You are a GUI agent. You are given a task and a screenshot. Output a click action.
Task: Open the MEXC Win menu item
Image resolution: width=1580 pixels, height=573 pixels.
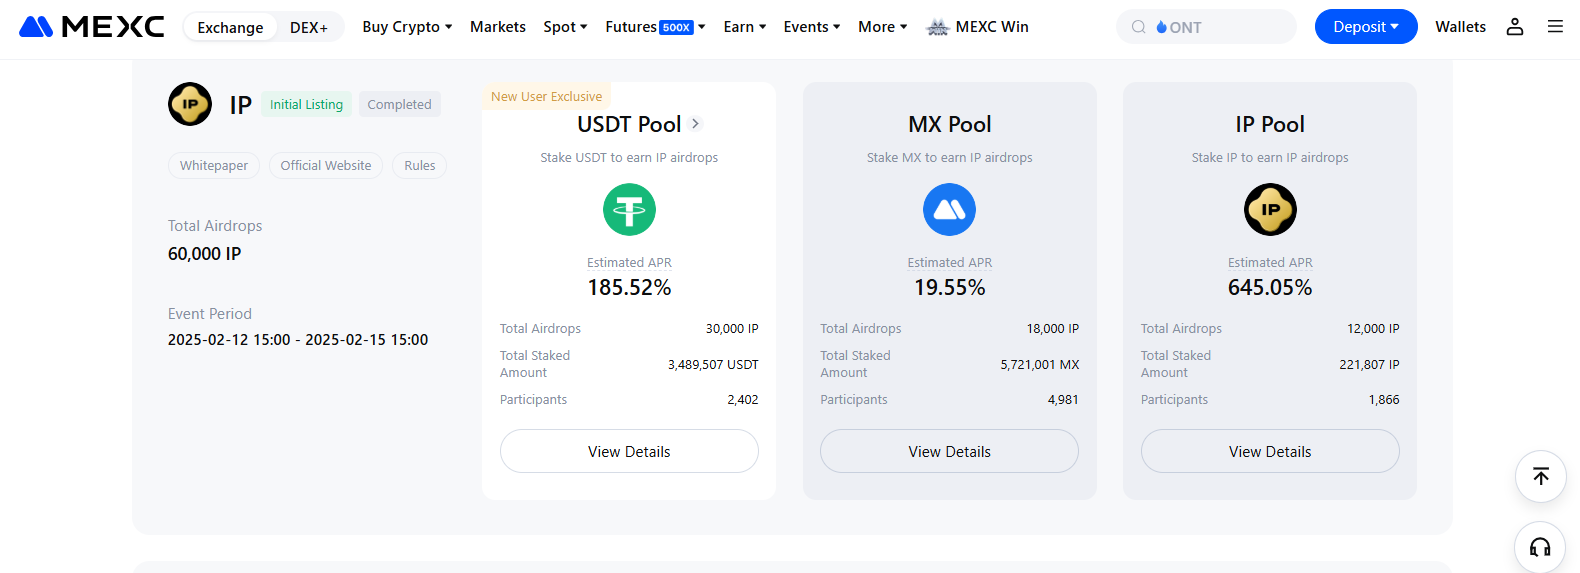coord(978,27)
